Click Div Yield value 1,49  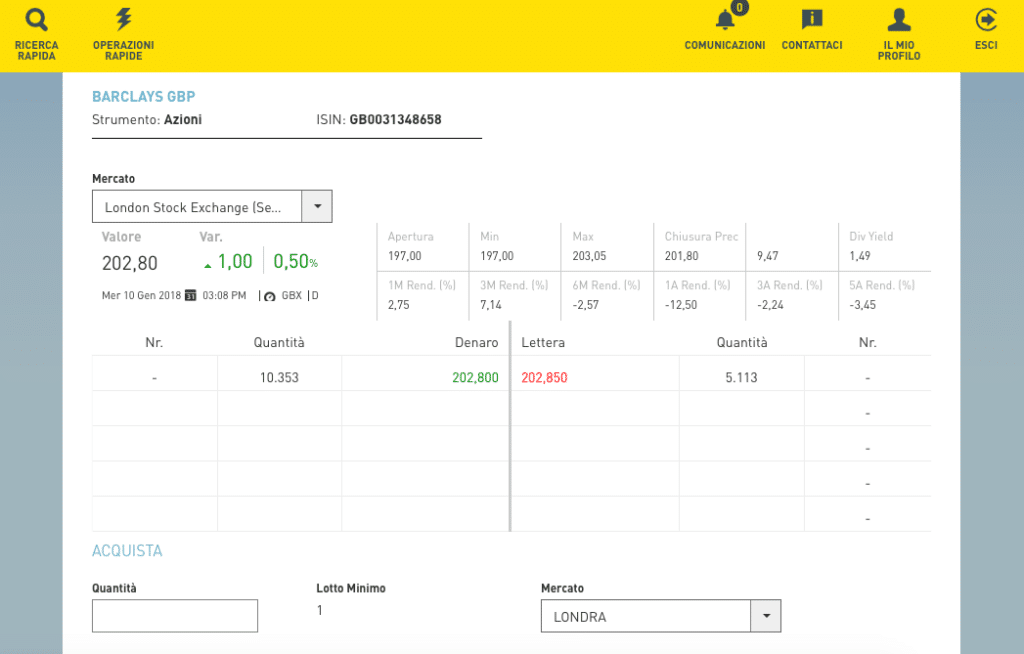[x=859, y=256]
